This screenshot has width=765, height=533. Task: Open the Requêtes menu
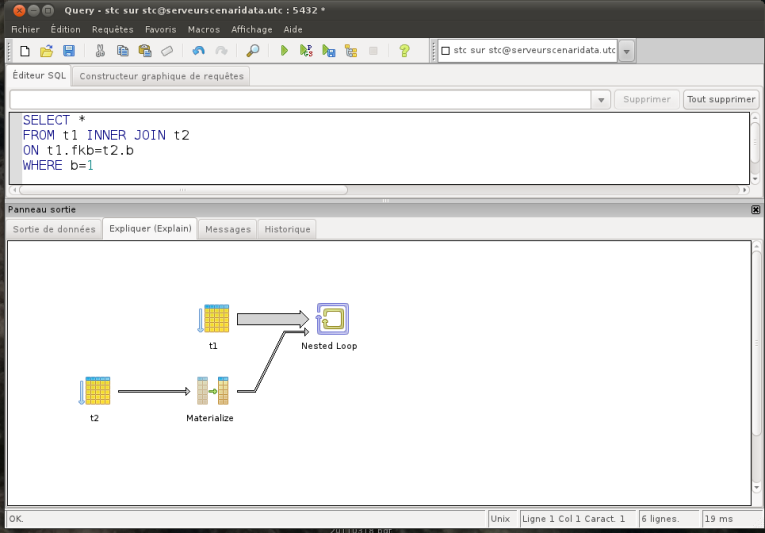[x=112, y=29]
